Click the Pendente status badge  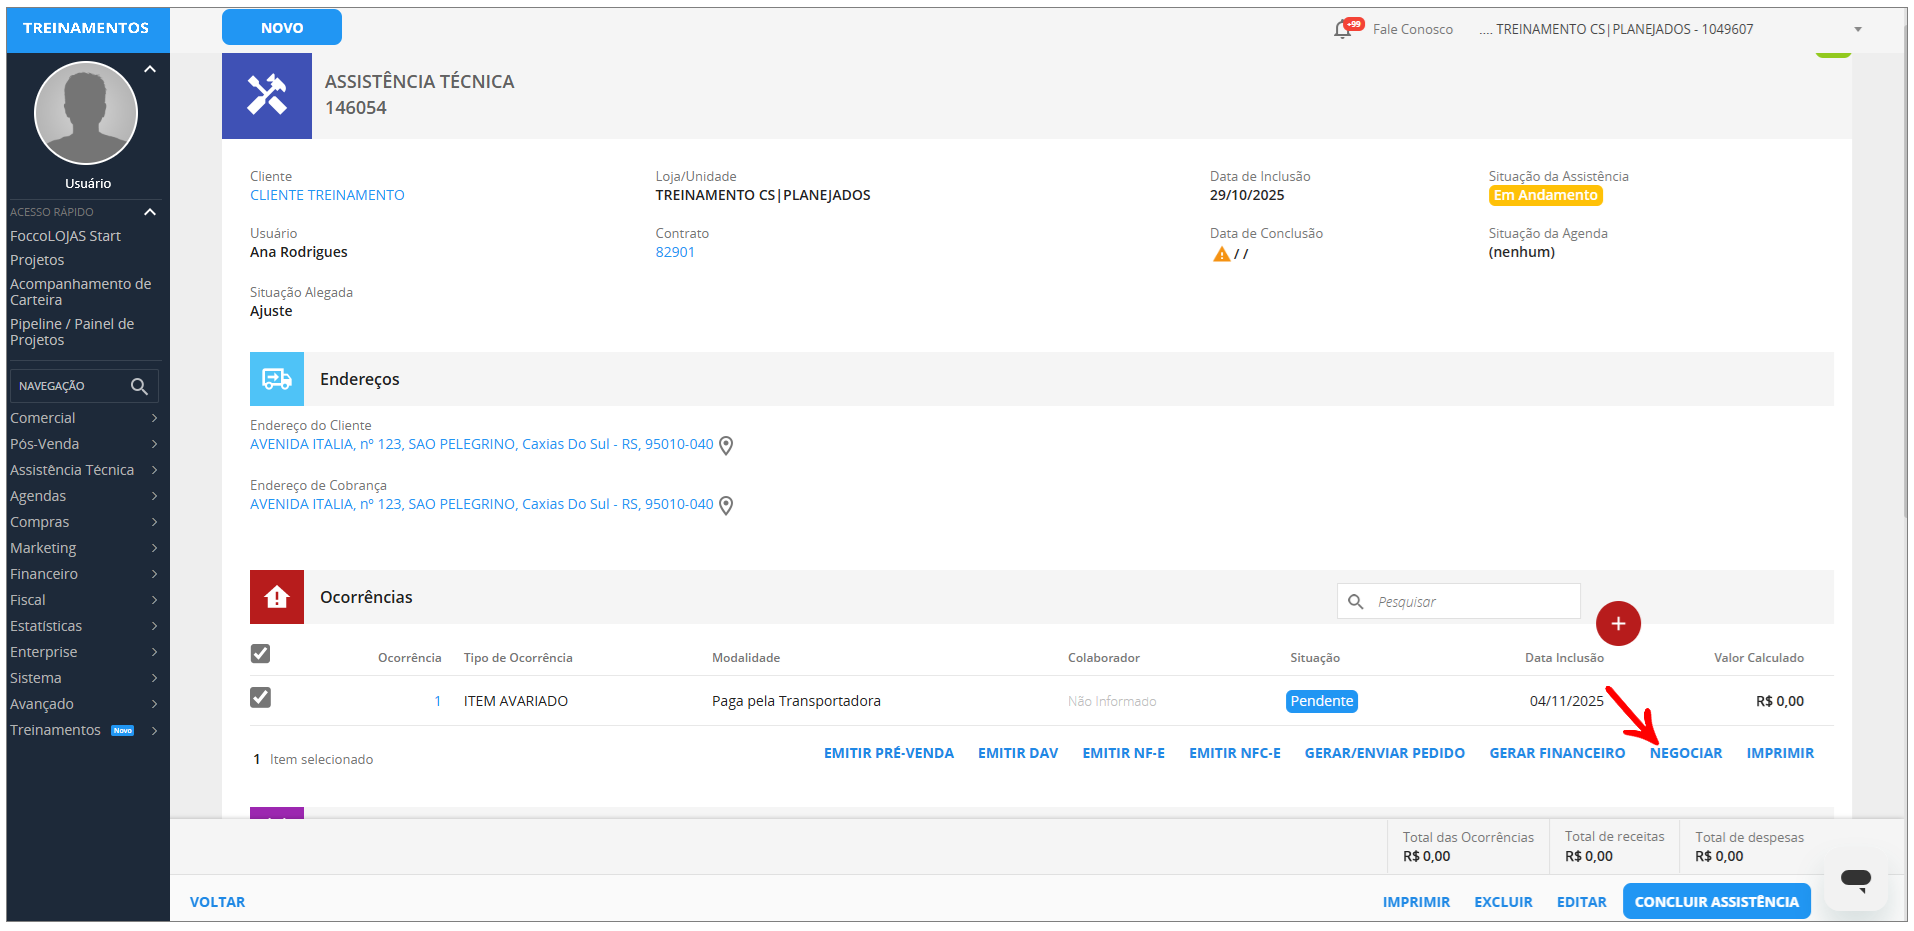pyautogui.click(x=1321, y=702)
